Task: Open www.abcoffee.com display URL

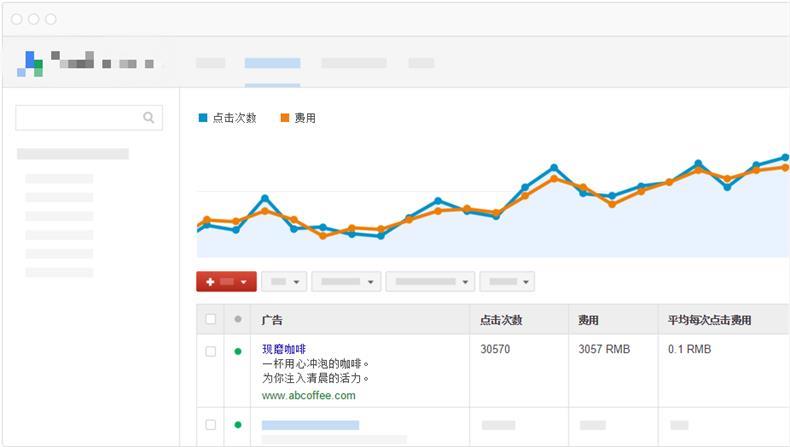Action: (x=308, y=396)
